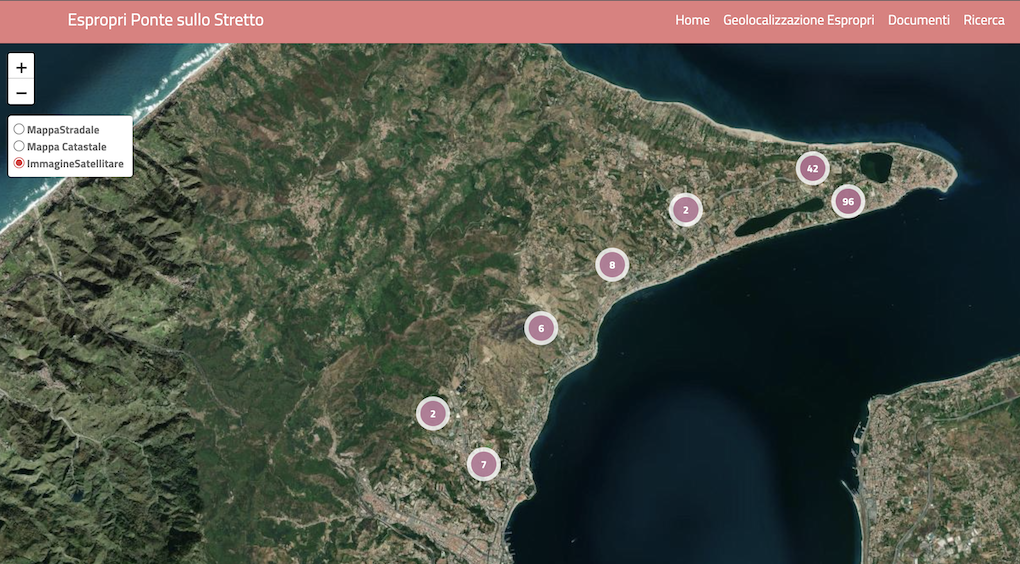Viewport: 1020px width, 564px height.
Task: Open the Home menu item
Action: (692, 20)
